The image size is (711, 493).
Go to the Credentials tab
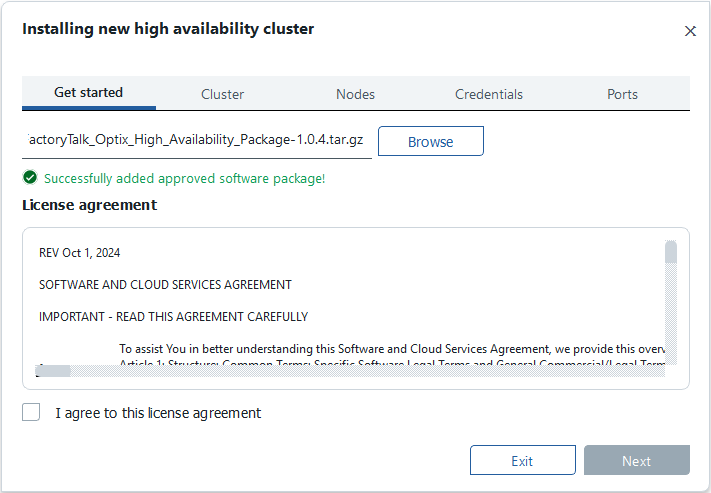point(489,94)
